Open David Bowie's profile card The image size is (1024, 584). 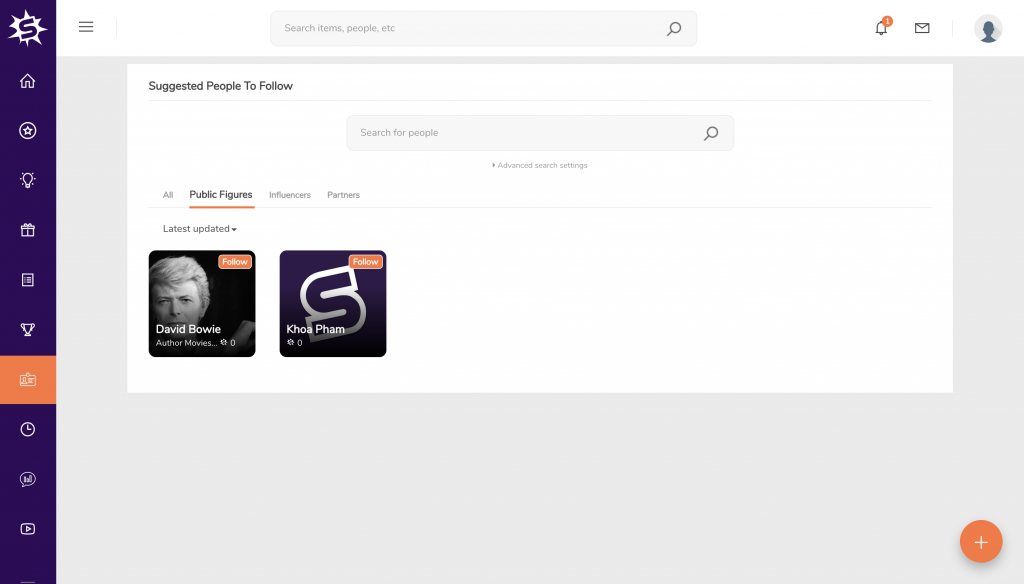pyautogui.click(x=202, y=304)
